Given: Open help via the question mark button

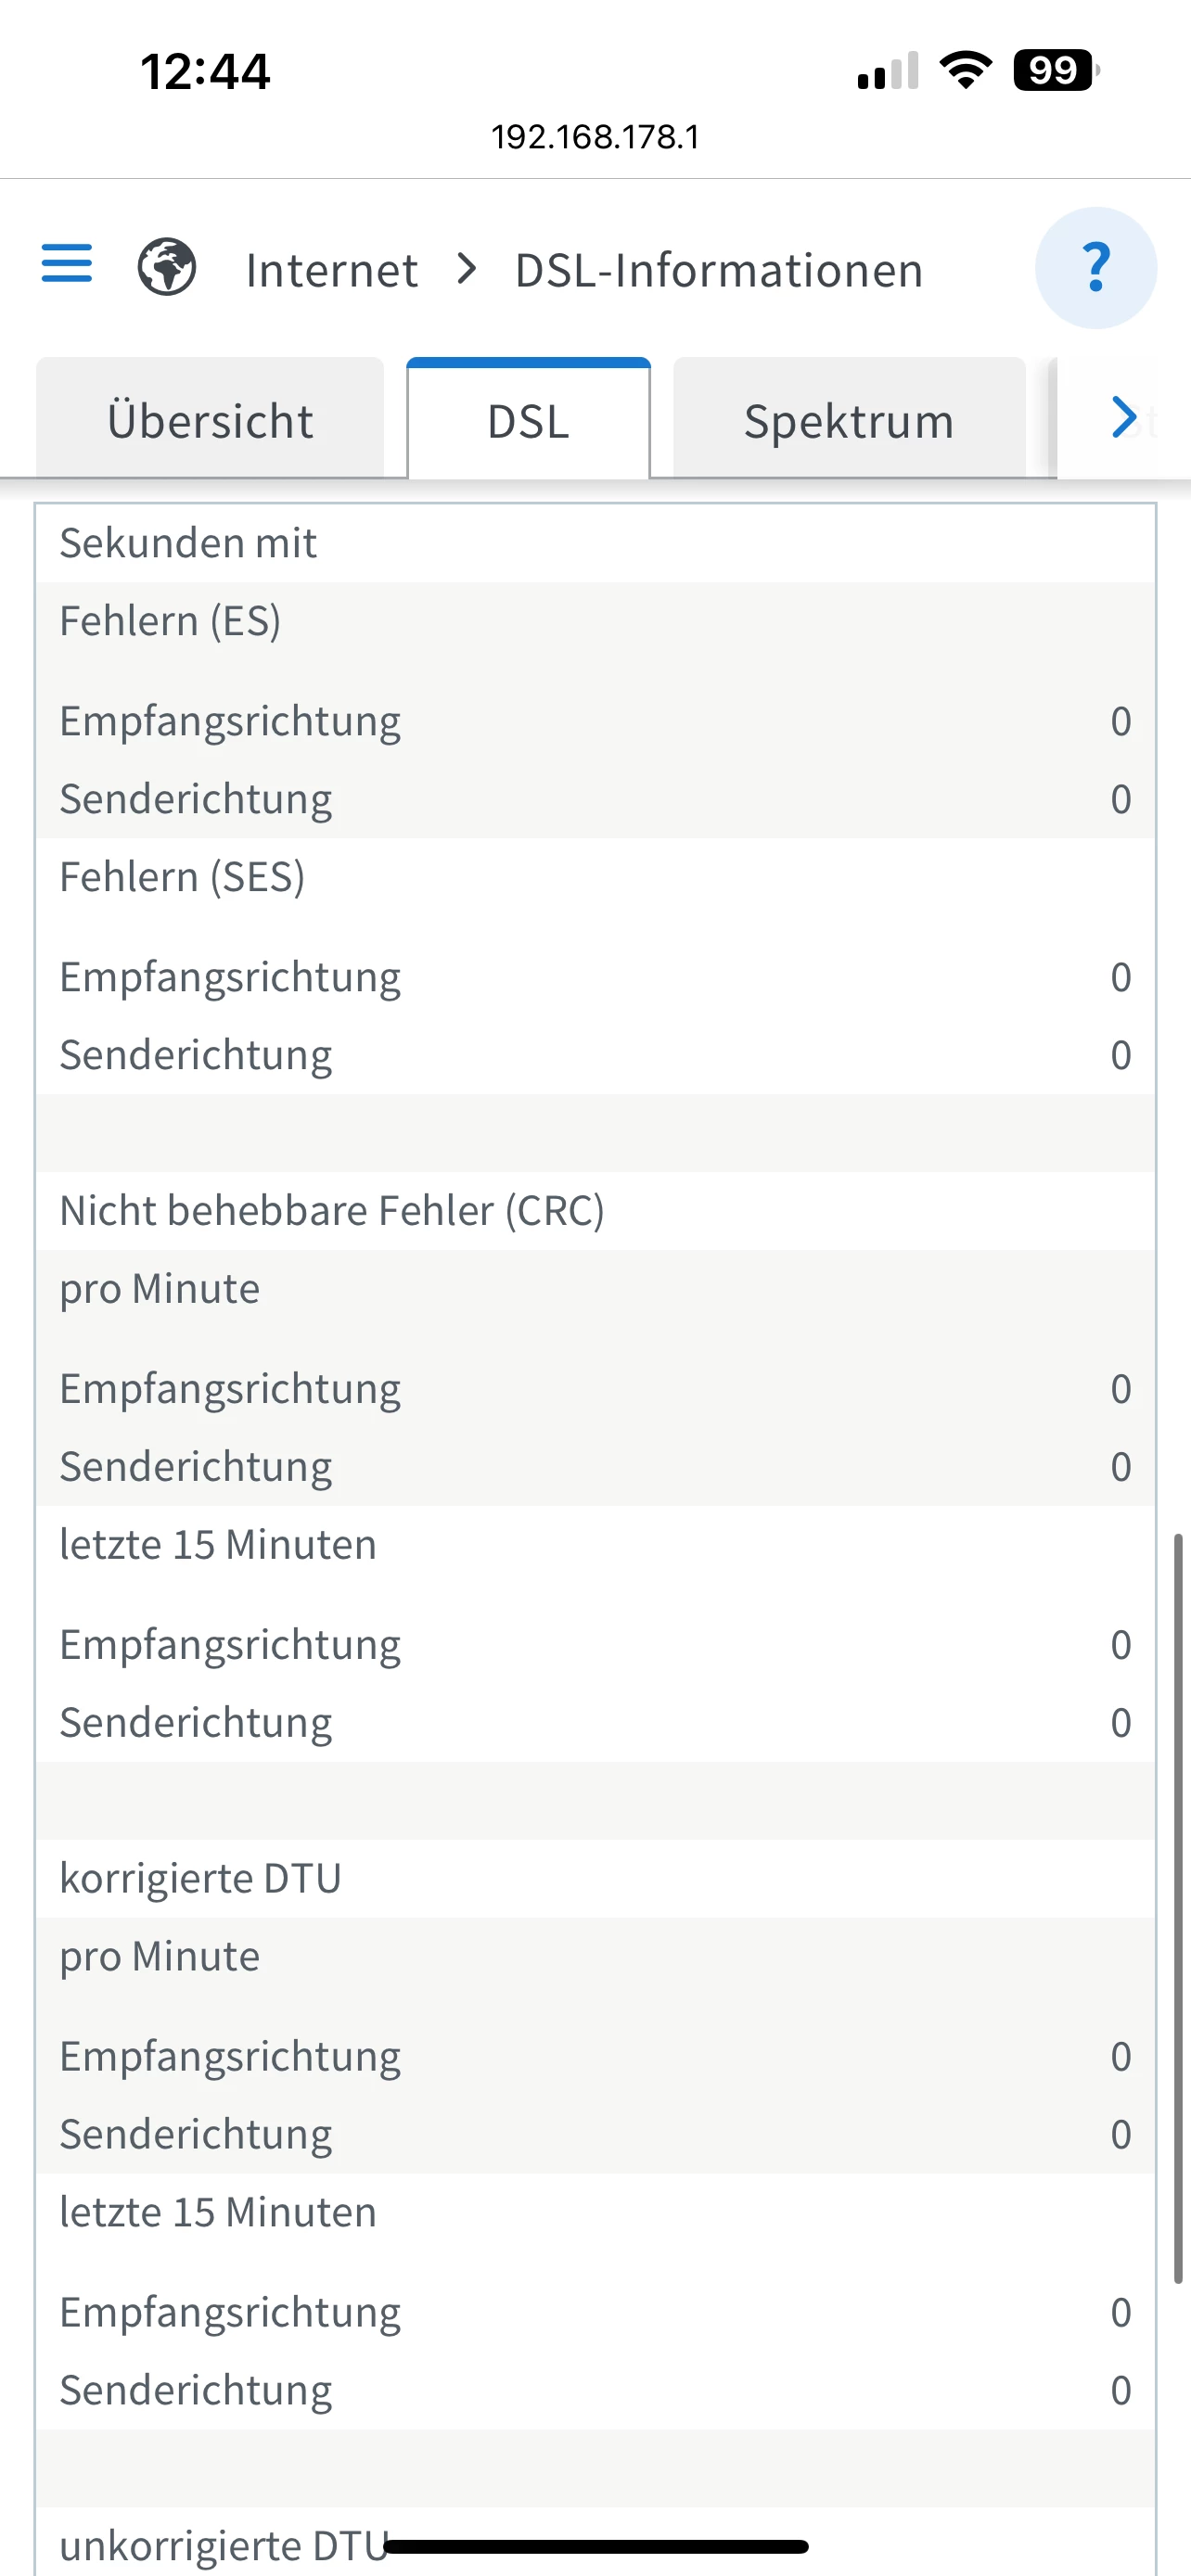Looking at the screenshot, I should coord(1095,268).
